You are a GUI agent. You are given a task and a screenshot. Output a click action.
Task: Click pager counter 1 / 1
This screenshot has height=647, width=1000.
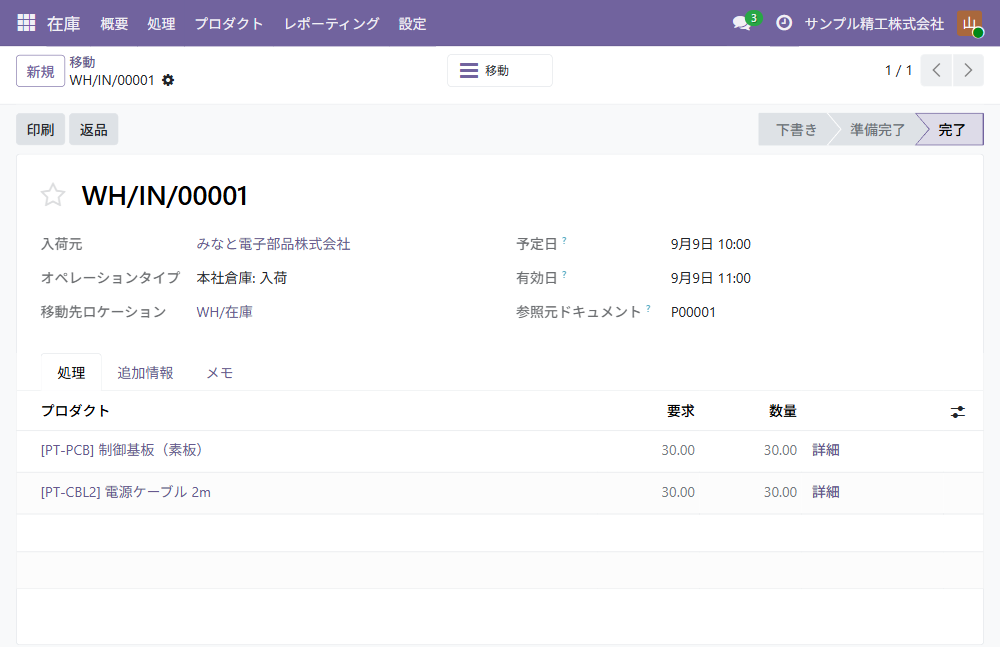point(898,70)
